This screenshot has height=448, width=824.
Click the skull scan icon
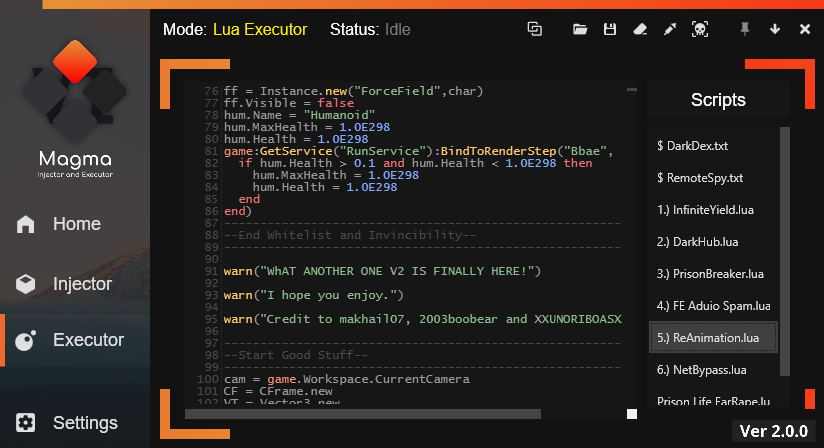[x=700, y=29]
